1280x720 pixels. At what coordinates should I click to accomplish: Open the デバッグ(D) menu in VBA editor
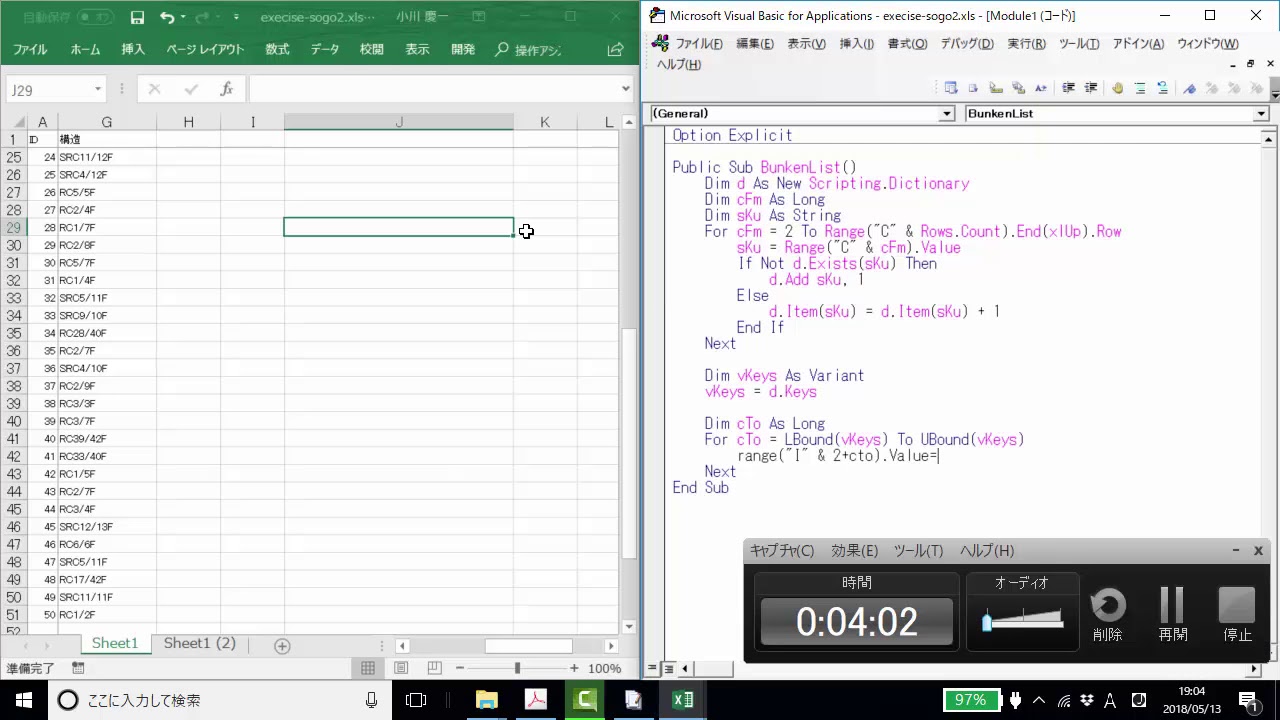tap(966, 44)
